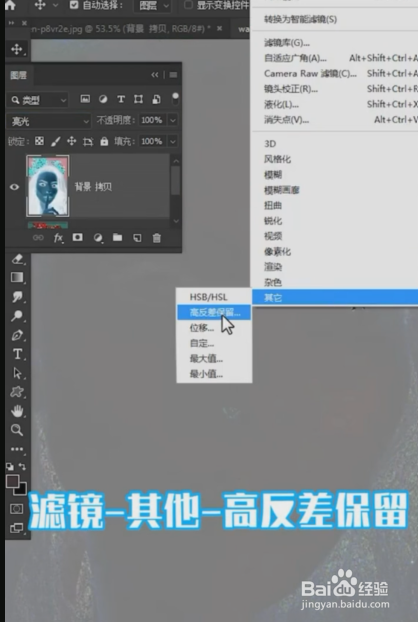The height and width of the screenshot is (622, 418).
Task: Open Camera Raw 滤镜 menu item
Action: tap(335, 73)
